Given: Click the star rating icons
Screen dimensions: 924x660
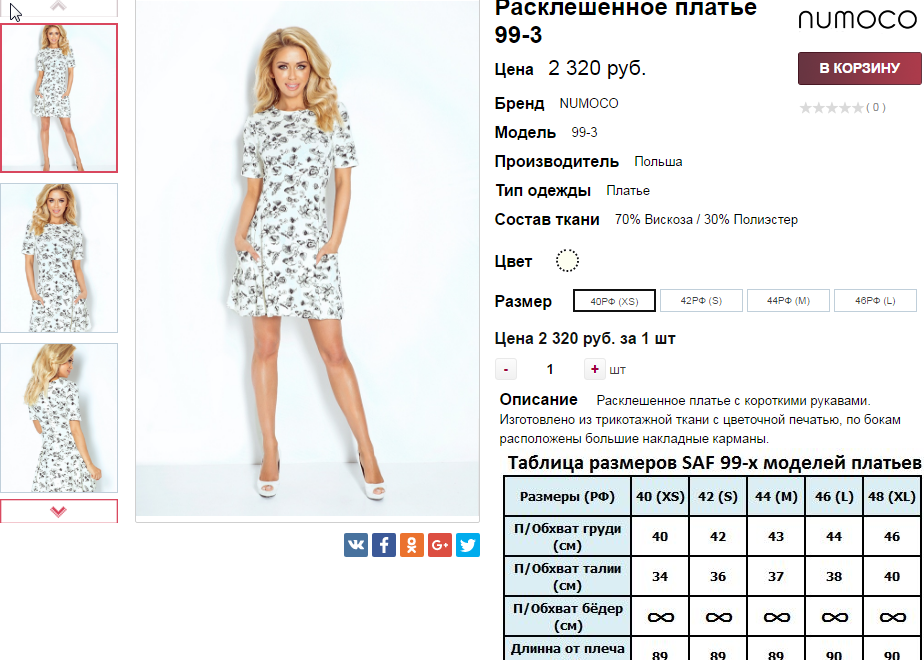Looking at the screenshot, I should click(x=831, y=107).
